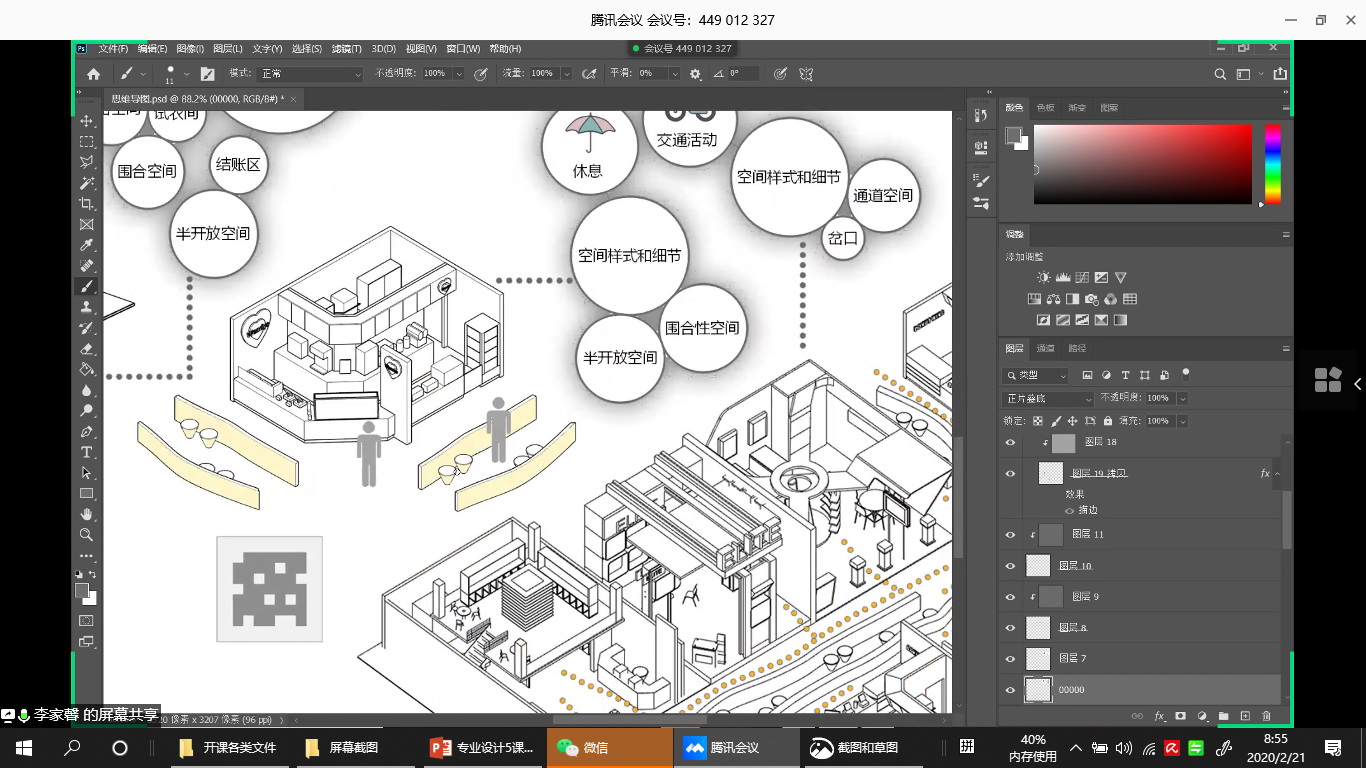Select the Clone Stamp tool

(87, 307)
